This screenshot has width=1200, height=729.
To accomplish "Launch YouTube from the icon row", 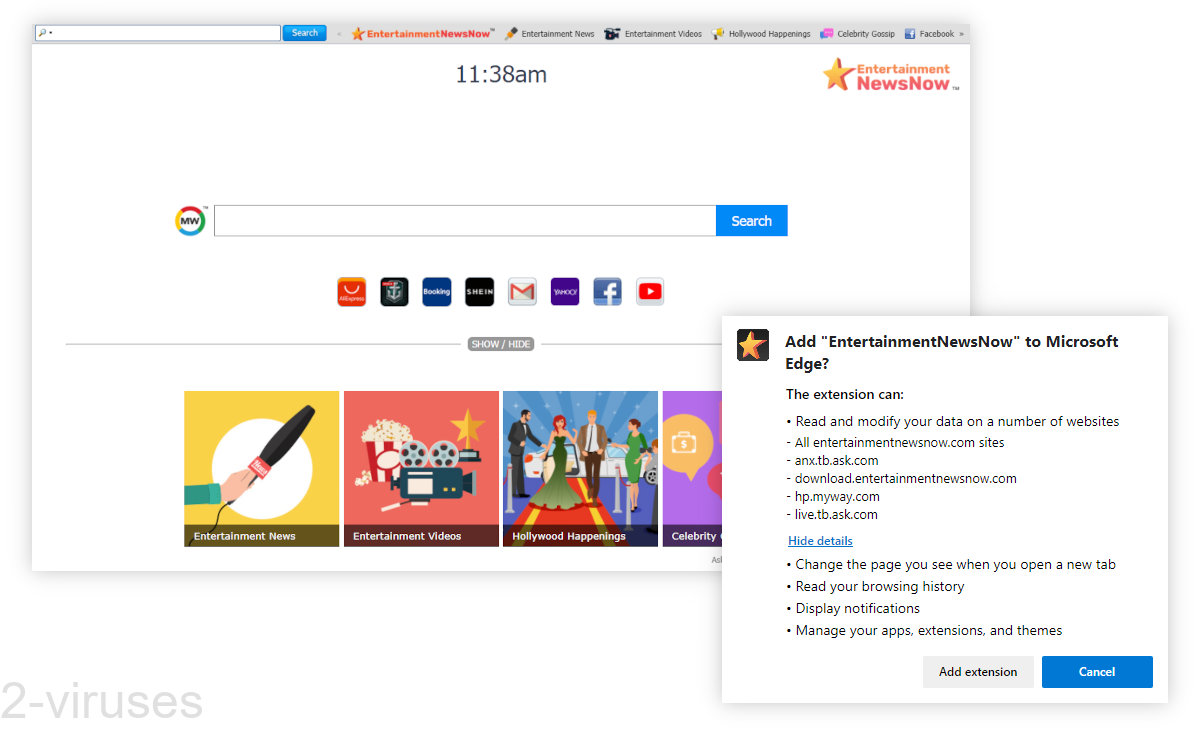I will [x=650, y=291].
